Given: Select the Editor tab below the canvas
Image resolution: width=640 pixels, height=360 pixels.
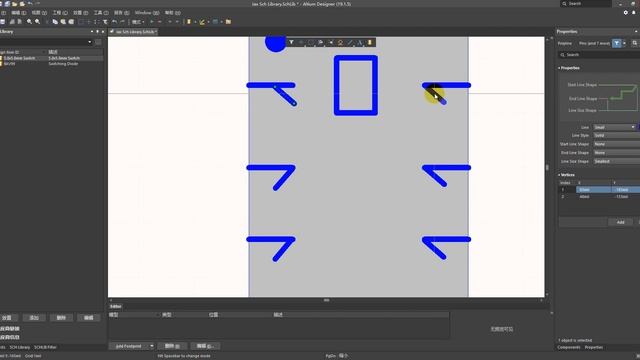Looking at the screenshot, I should [116, 306].
